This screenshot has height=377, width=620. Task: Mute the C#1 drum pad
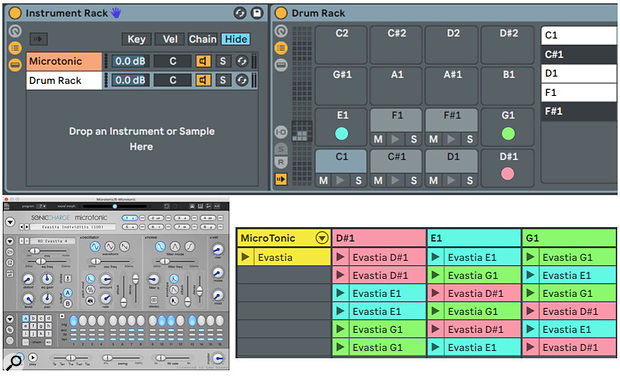point(378,180)
